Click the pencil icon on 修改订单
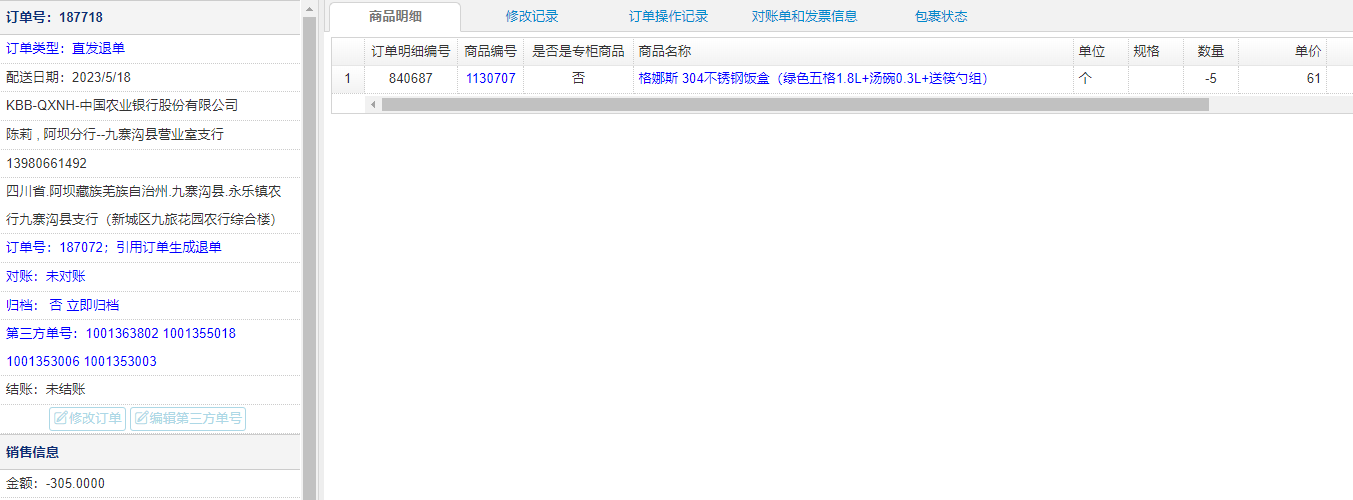The height and width of the screenshot is (500, 1353). click(60, 418)
